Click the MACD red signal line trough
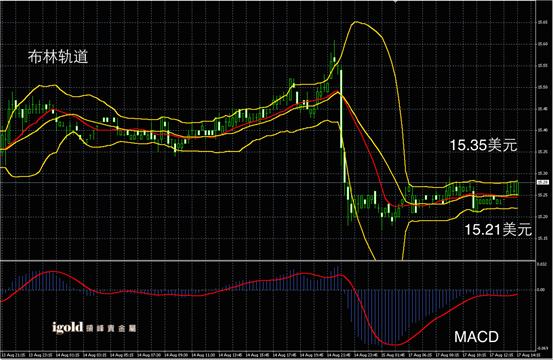 (x=394, y=344)
